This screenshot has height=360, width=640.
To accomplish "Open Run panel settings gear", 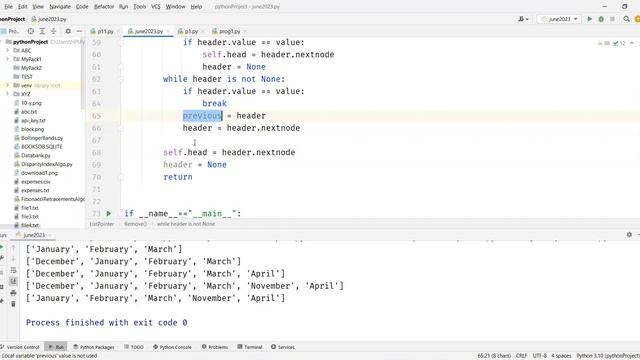I will [629, 235].
